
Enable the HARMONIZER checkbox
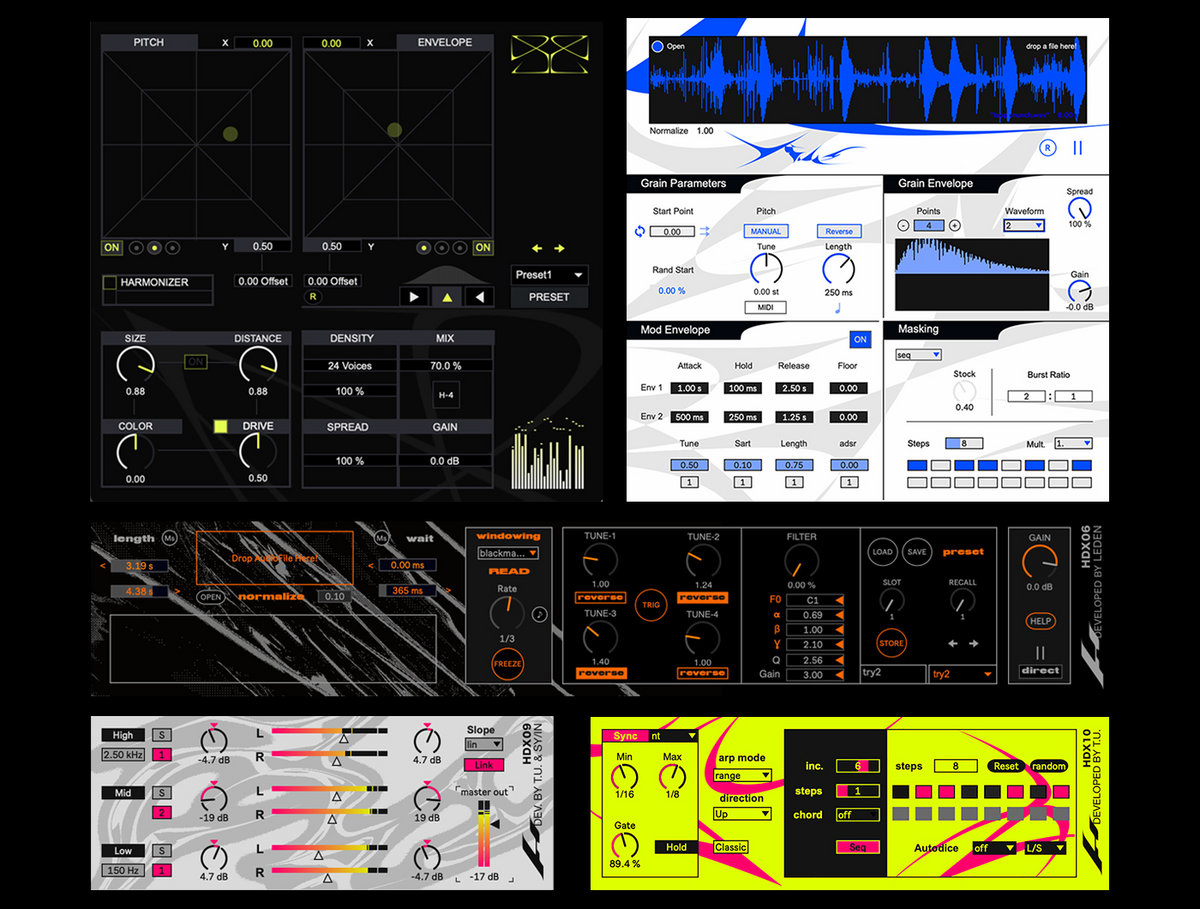[x=110, y=283]
